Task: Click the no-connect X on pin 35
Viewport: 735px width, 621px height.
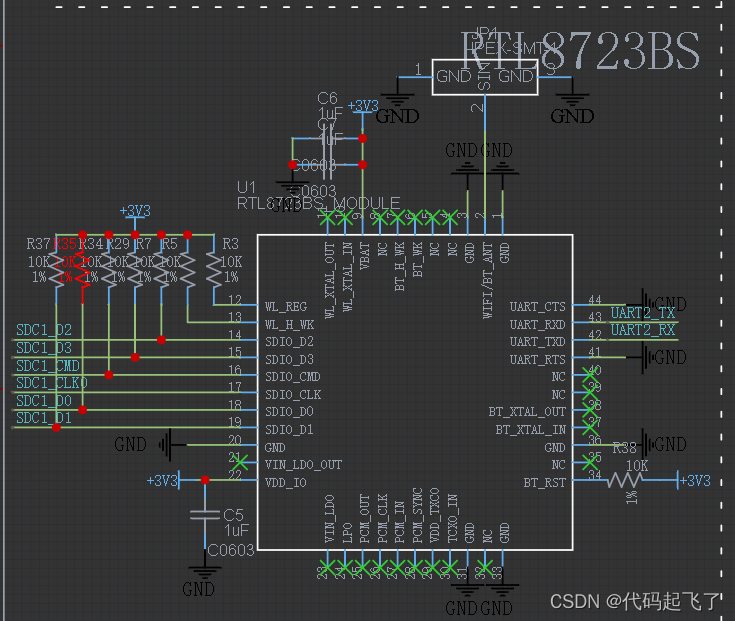Action: (x=591, y=463)
